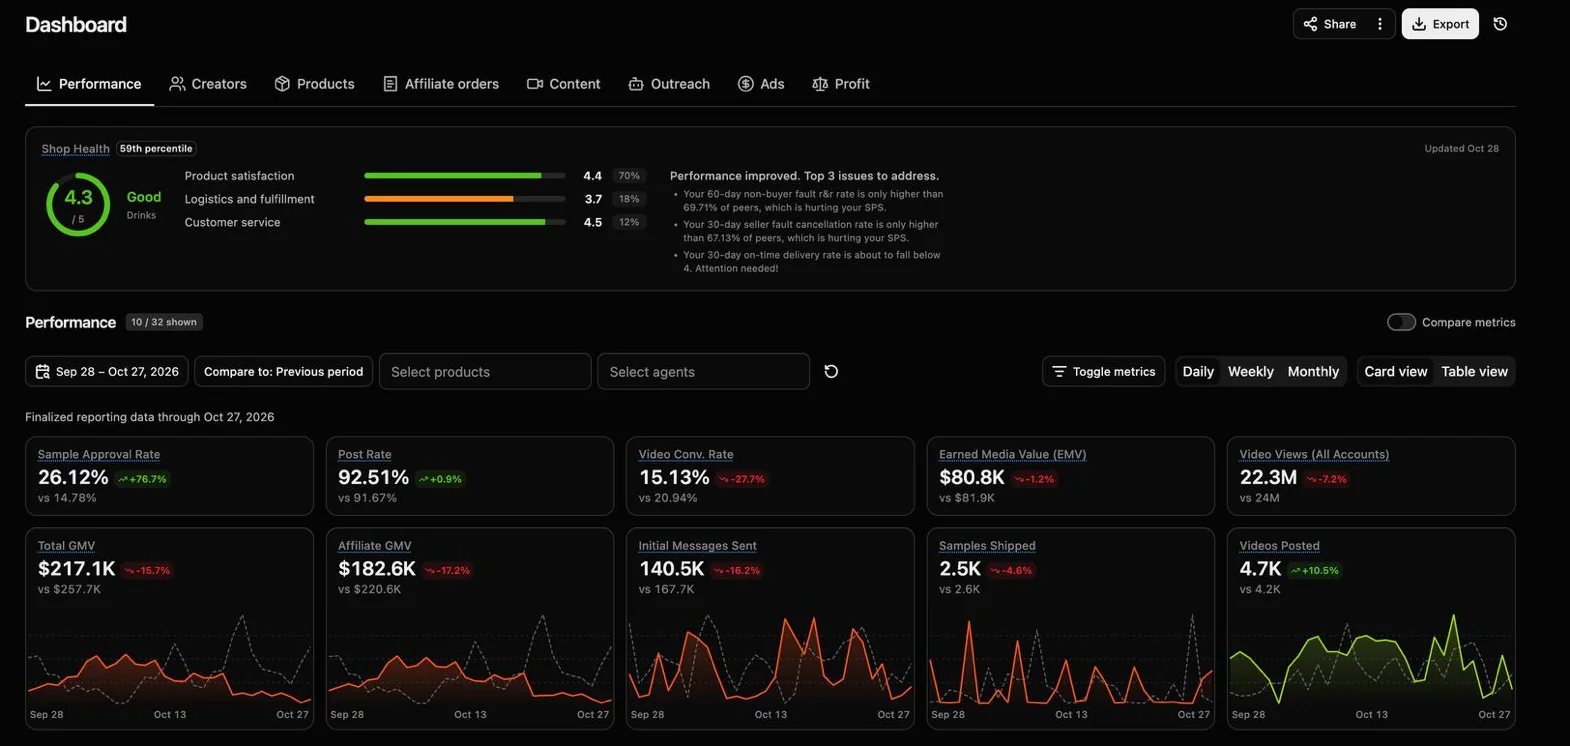Image resolution: width=1570 pixels, height=746 pixels.
Task: Click the 59th percentile badge
Action: (156, 149)
